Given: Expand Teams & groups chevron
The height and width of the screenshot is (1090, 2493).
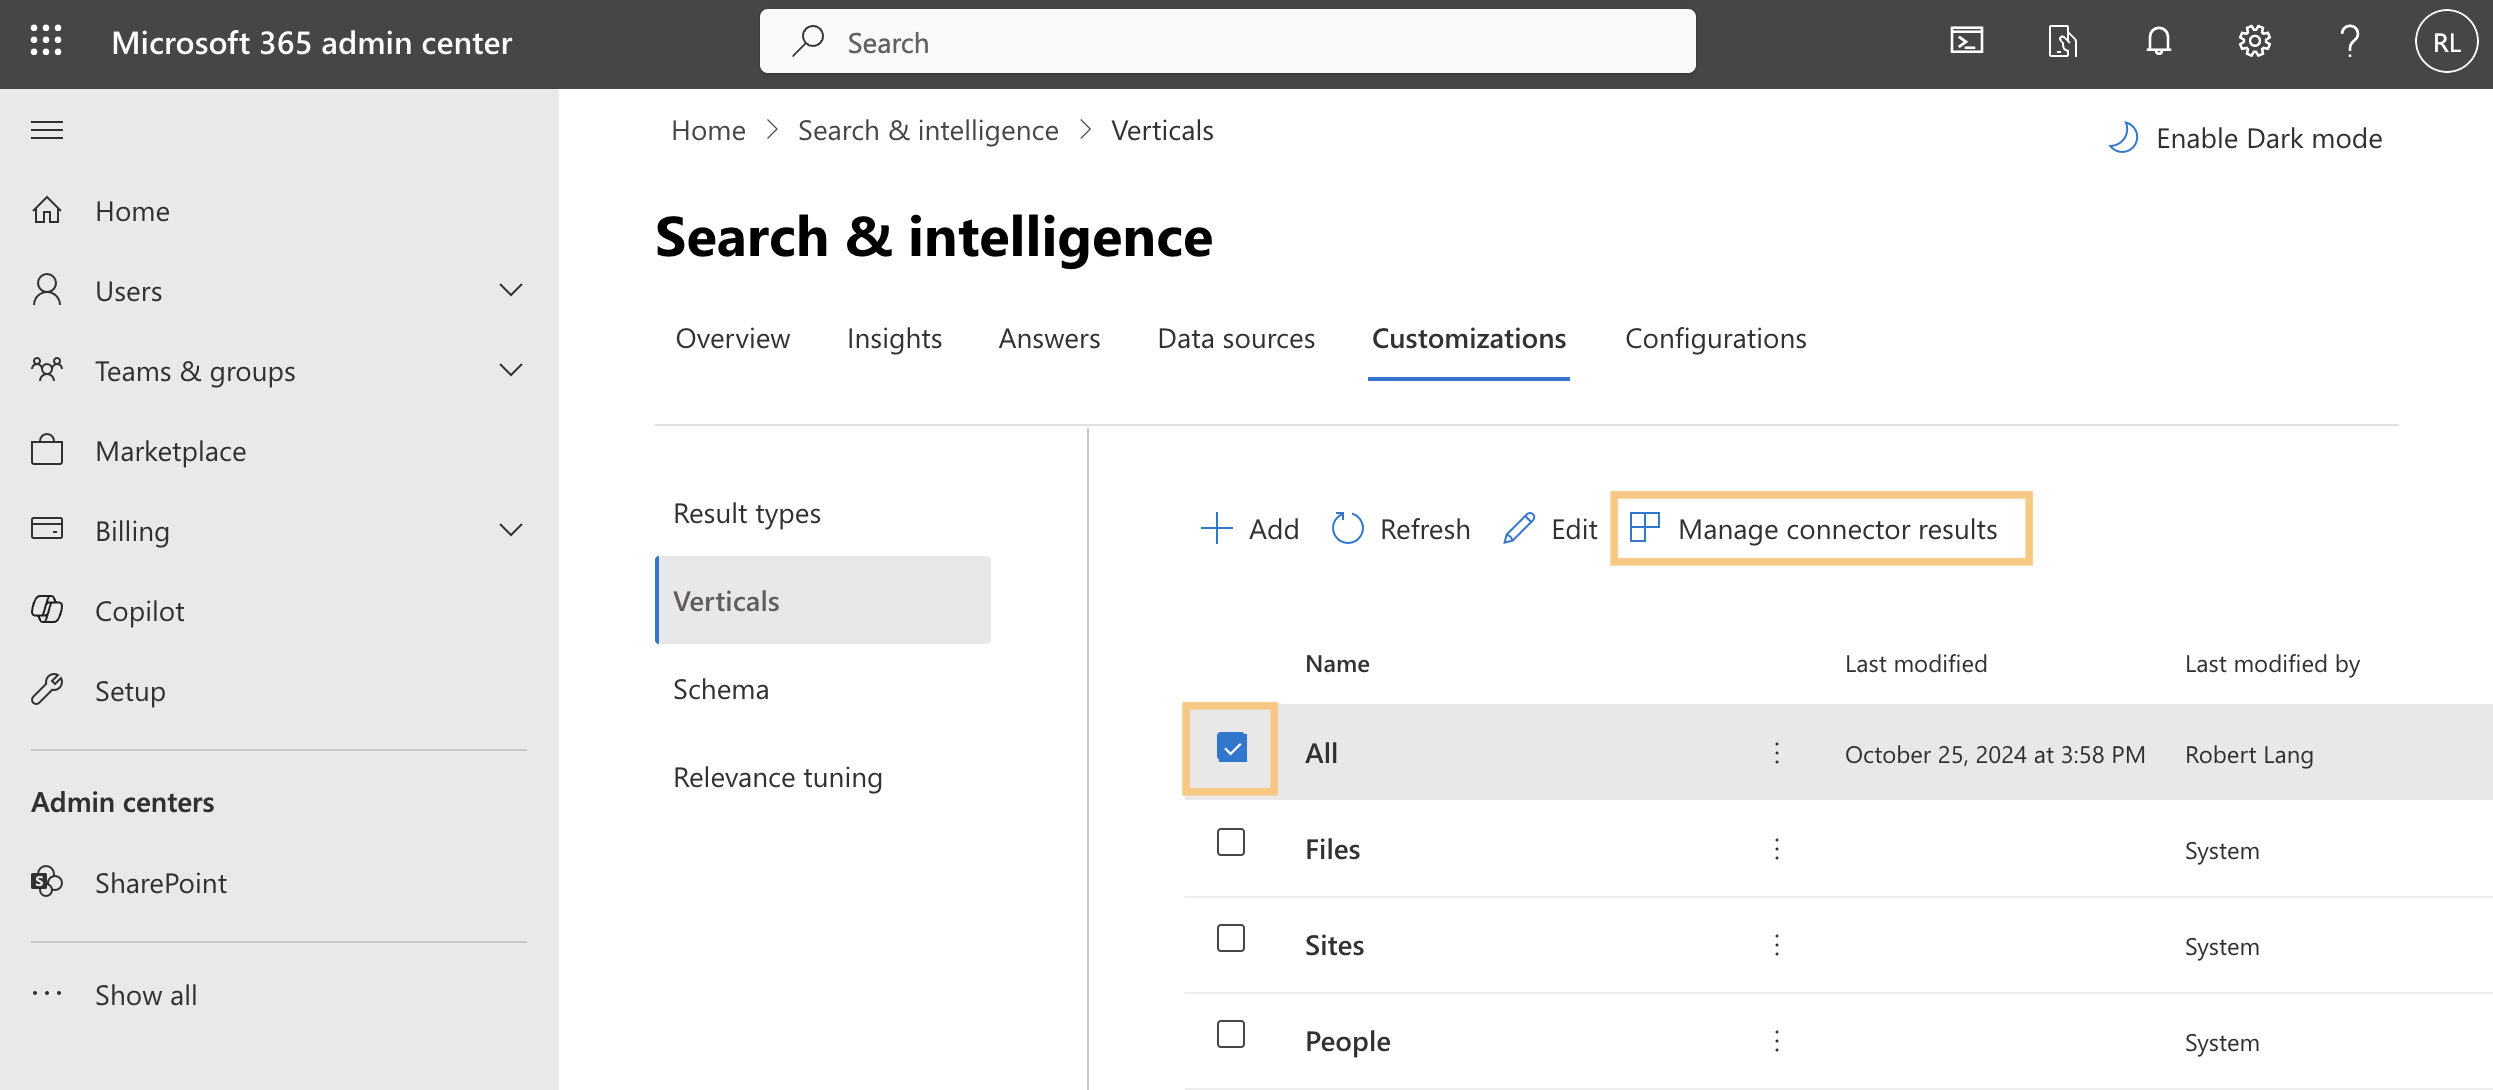Looking at the screenshot, I should (511, 371).
